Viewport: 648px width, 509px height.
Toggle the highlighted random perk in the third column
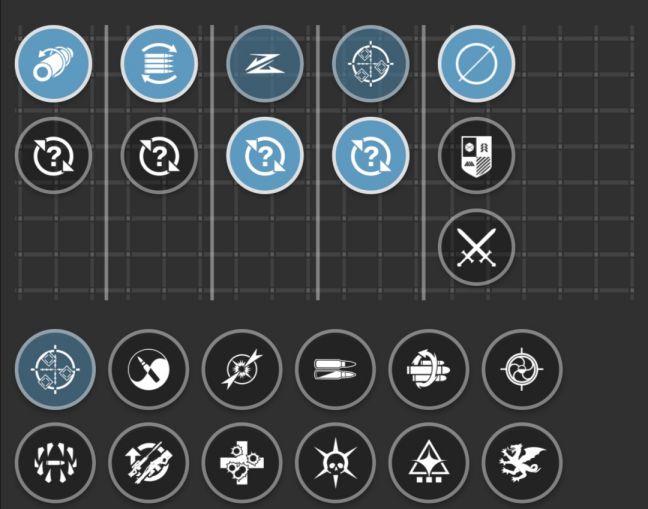pos(265,155)
